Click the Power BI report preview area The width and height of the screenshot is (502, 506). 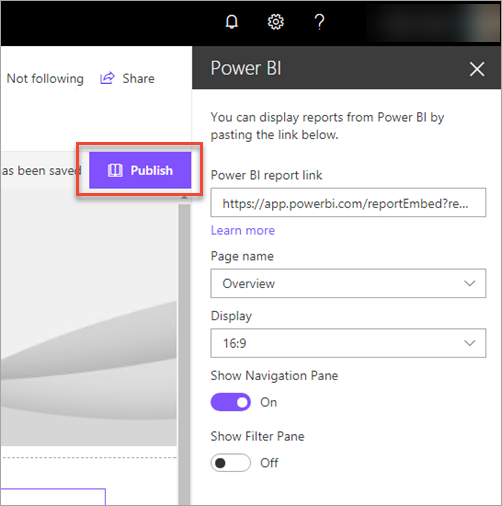point(88,317)
